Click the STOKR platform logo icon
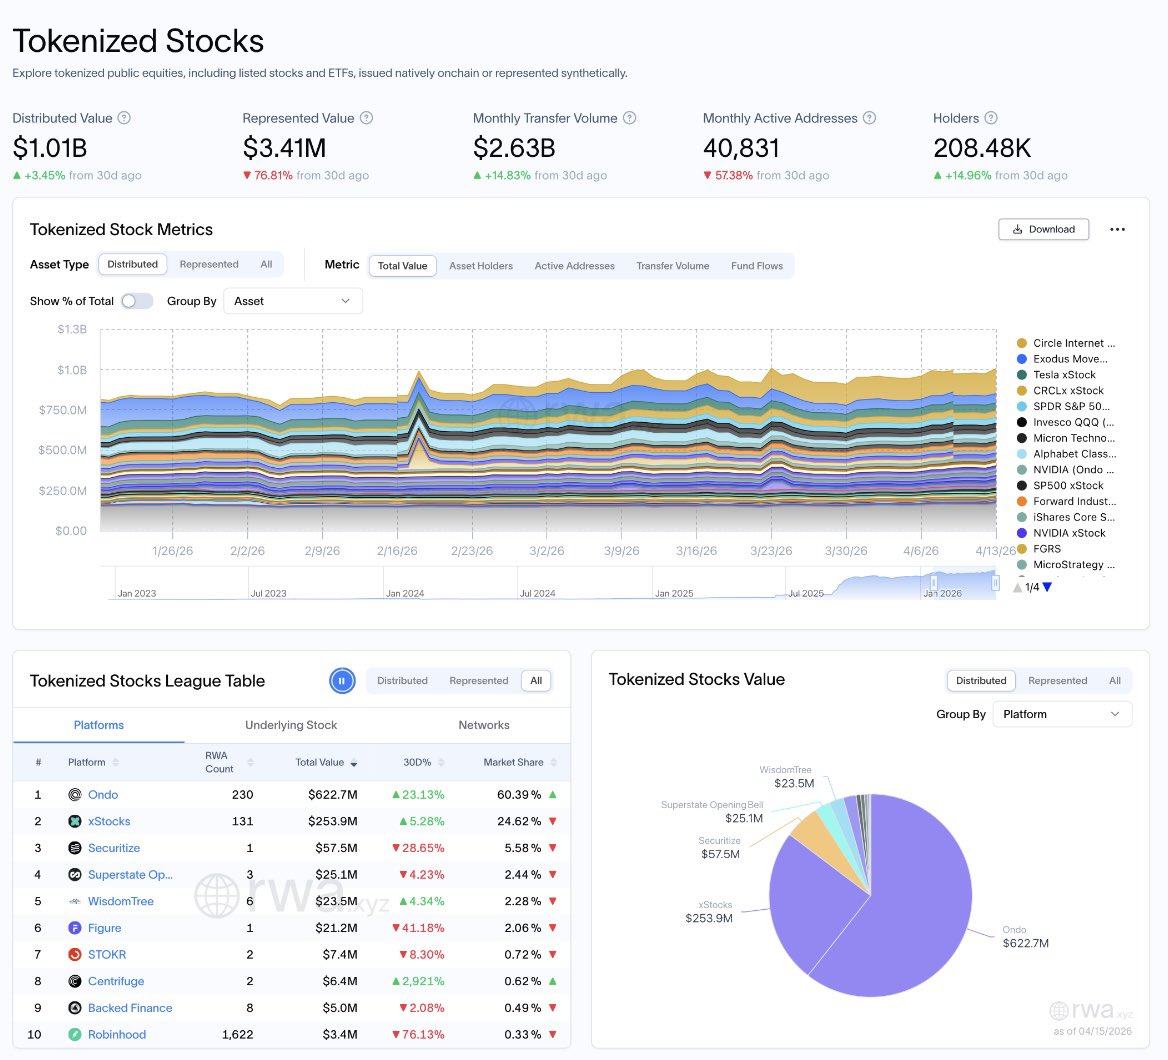The height and width of the screenshot is (1060, 1168). coord(74,954)
